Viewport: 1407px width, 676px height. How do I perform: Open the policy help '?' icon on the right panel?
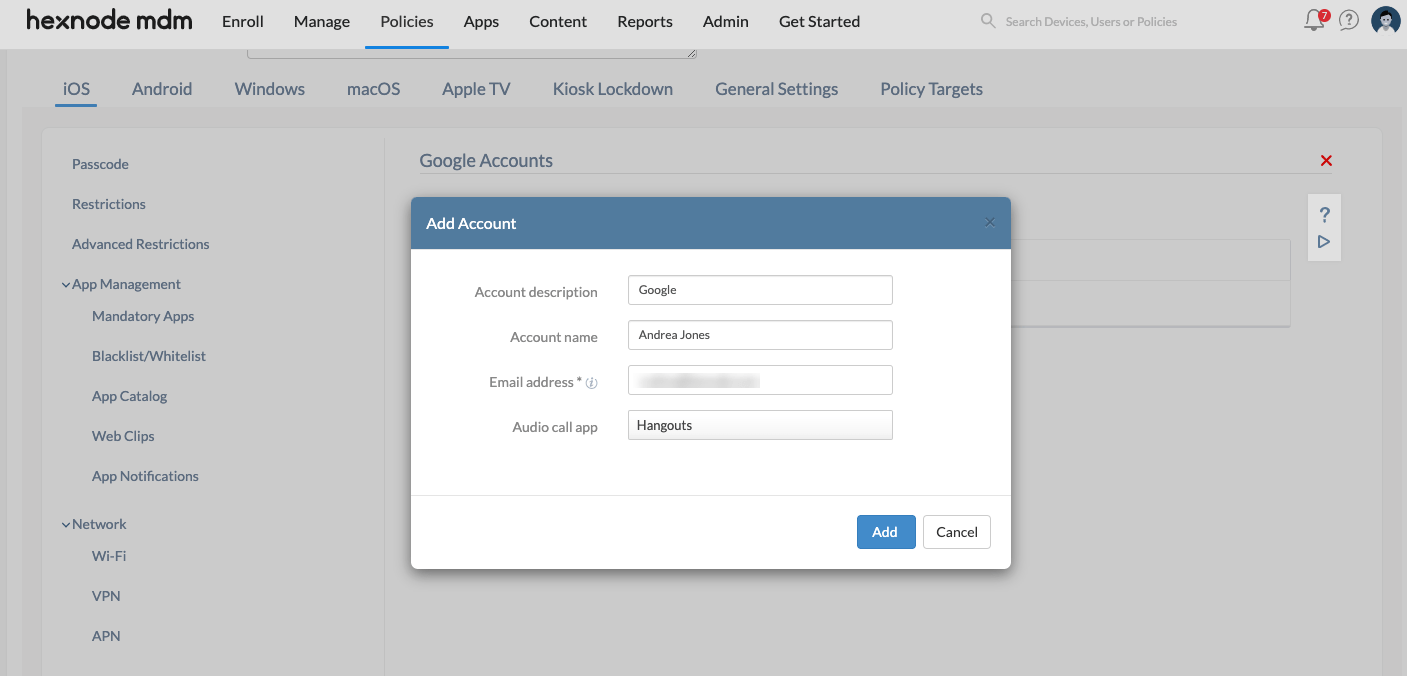[1323, 213]
